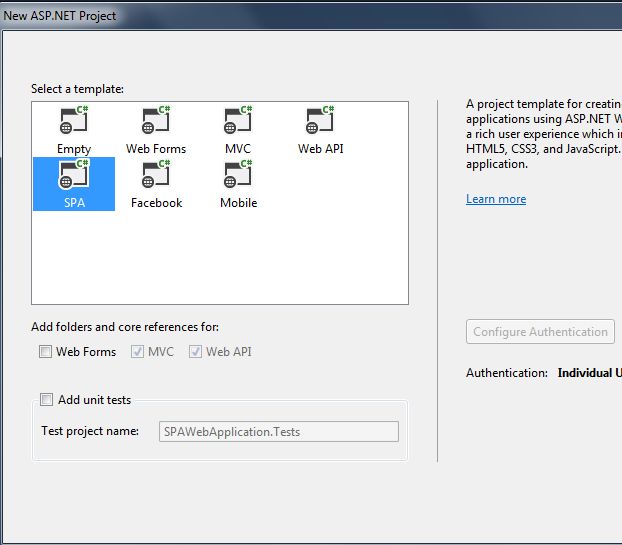Click the 'New ASP.NET Project' title text
Image resolution: width=622 pixels, height=545 pixels.
[60, 16]
